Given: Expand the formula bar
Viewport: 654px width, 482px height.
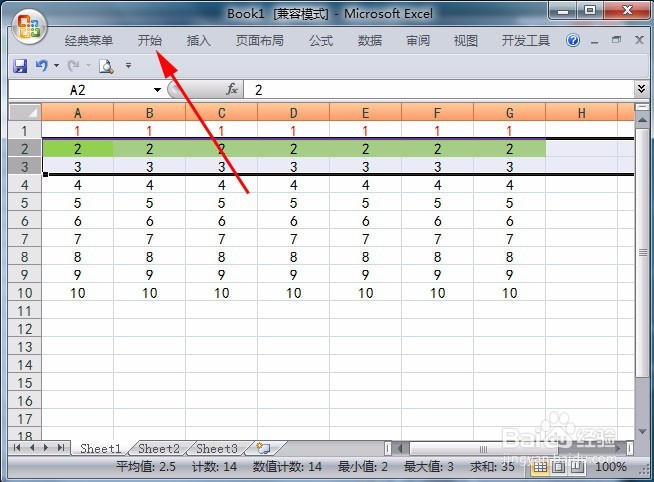Looking at the screenshot, I should [x=641, y=88].
